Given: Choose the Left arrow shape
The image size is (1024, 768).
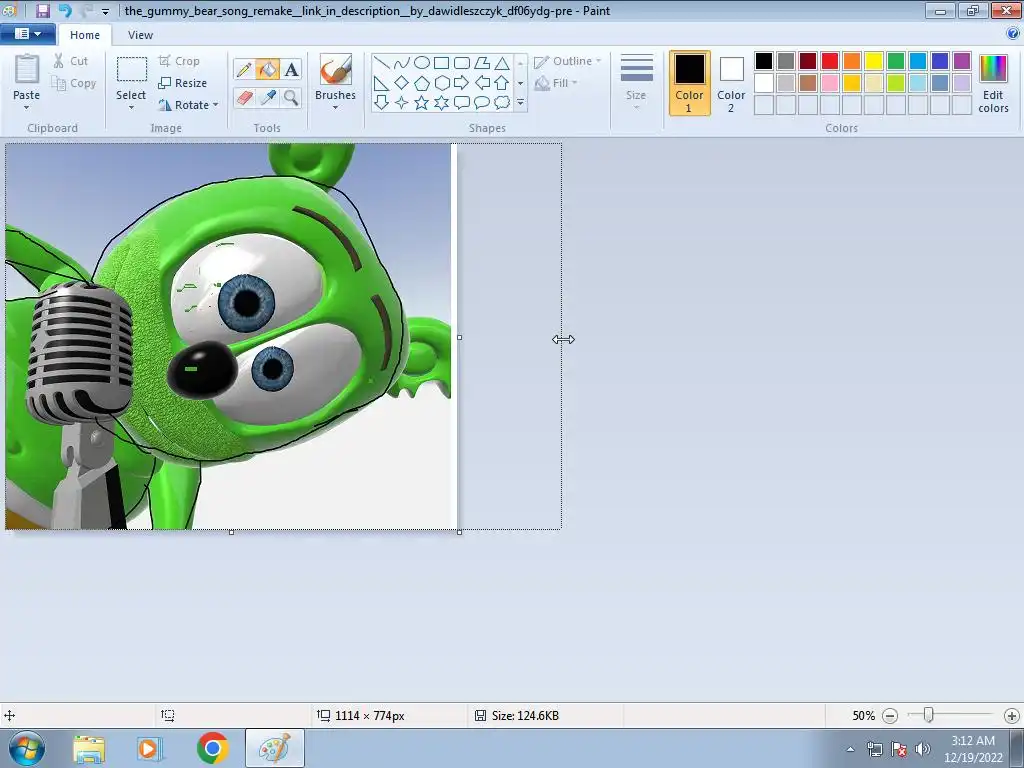Looking at the screenshot, I should [482, 83].
